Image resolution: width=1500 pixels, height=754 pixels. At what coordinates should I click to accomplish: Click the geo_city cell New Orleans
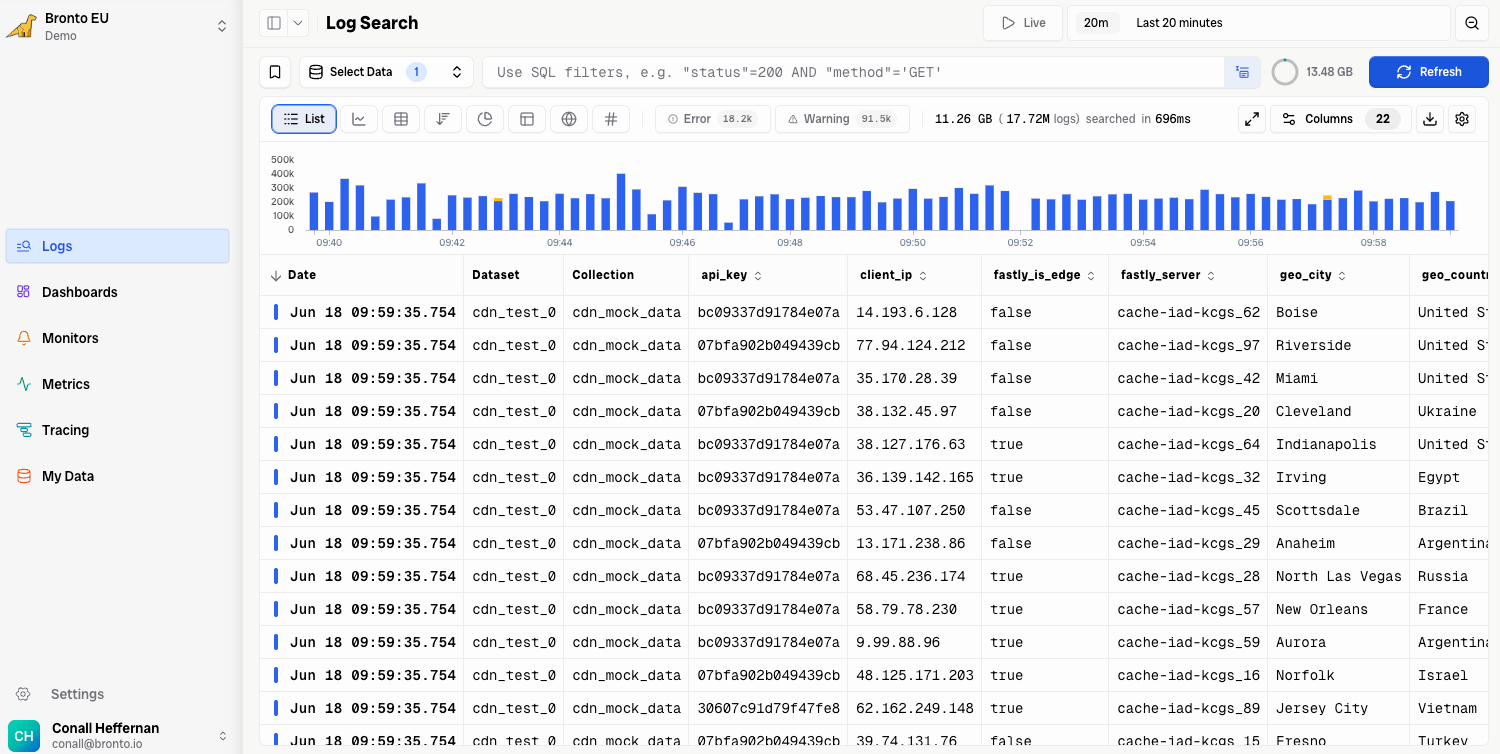pyautogui.click(x=1322, y=609)
